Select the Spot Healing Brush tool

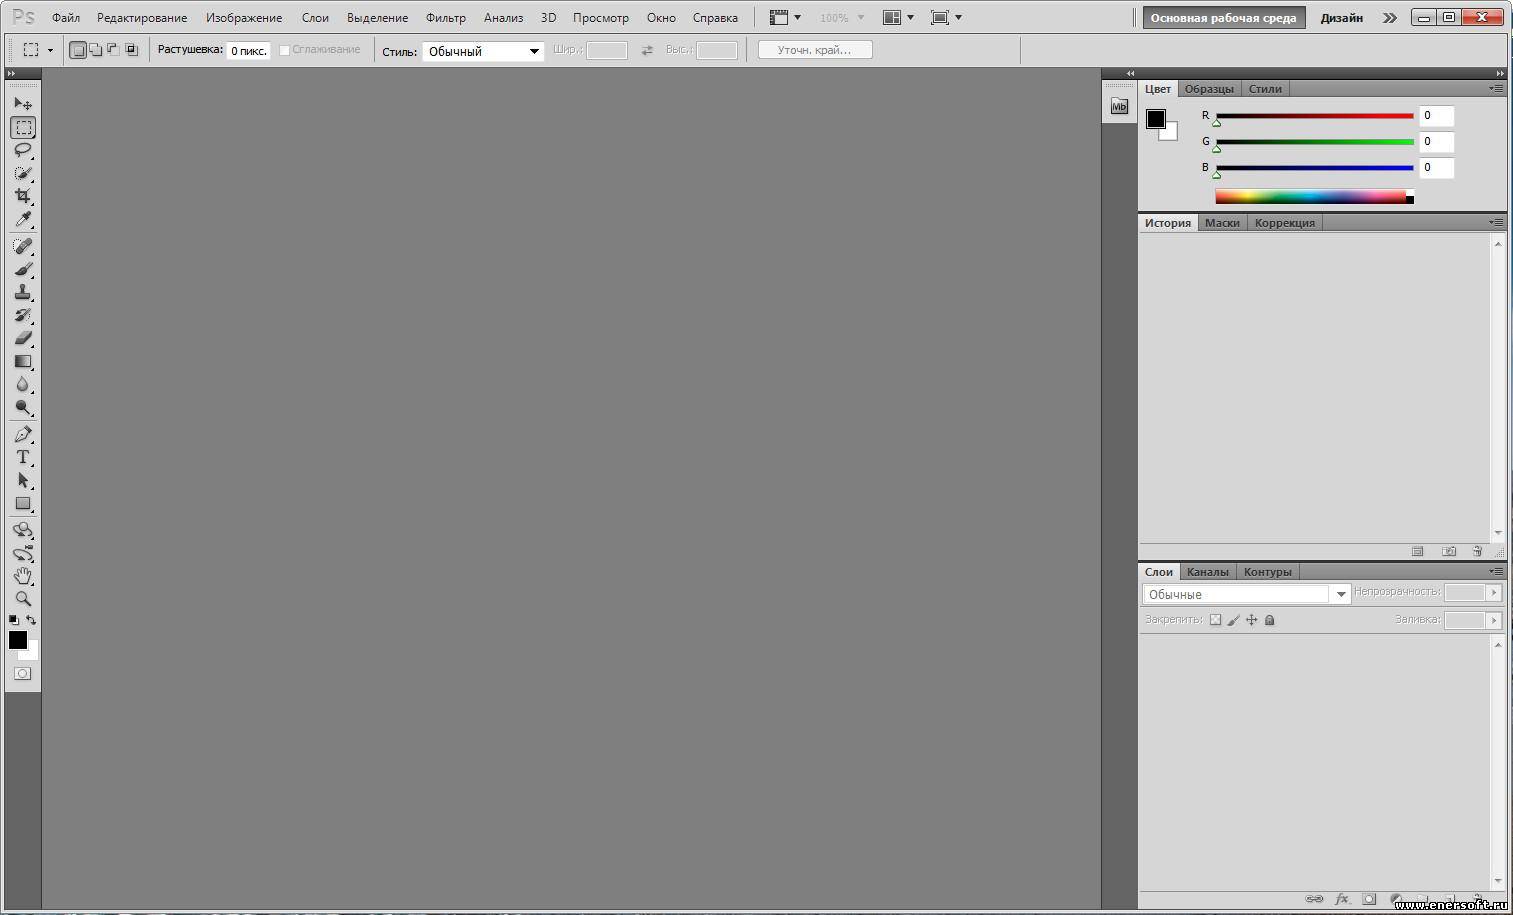point(23,246)
